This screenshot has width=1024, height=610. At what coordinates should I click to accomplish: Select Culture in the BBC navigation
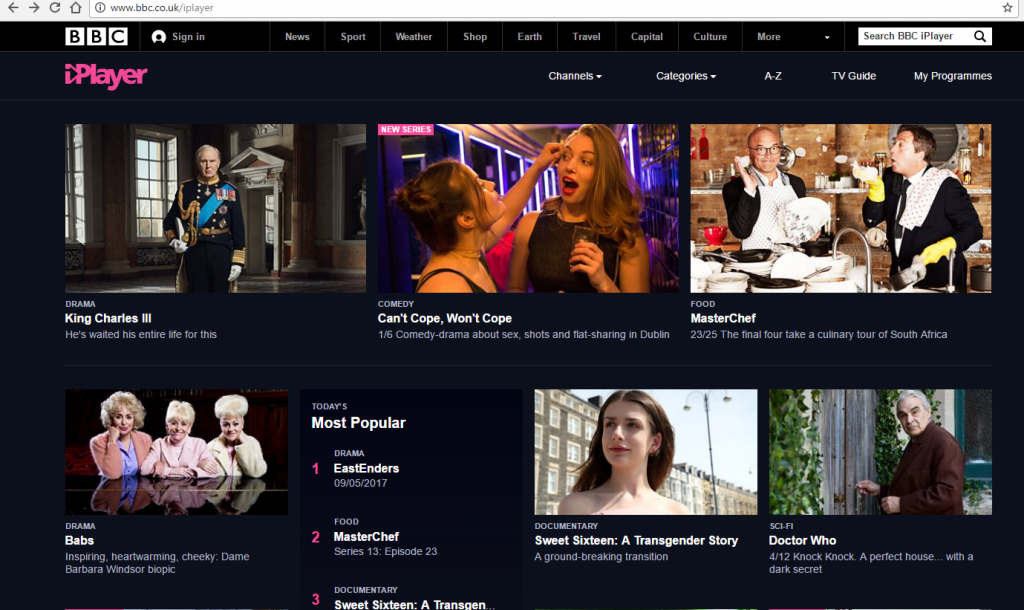tap(710, 37)
